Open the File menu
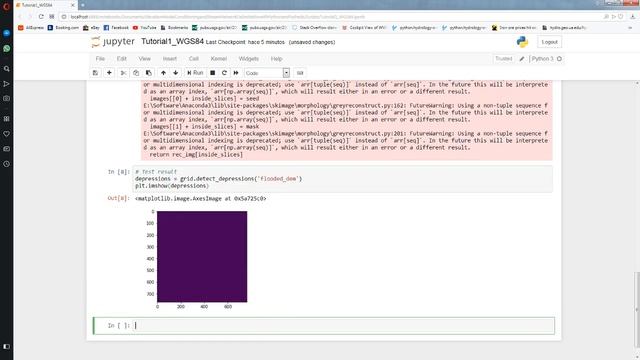The height and width of the screenshot is (360, 640). (x=100, y=59)
